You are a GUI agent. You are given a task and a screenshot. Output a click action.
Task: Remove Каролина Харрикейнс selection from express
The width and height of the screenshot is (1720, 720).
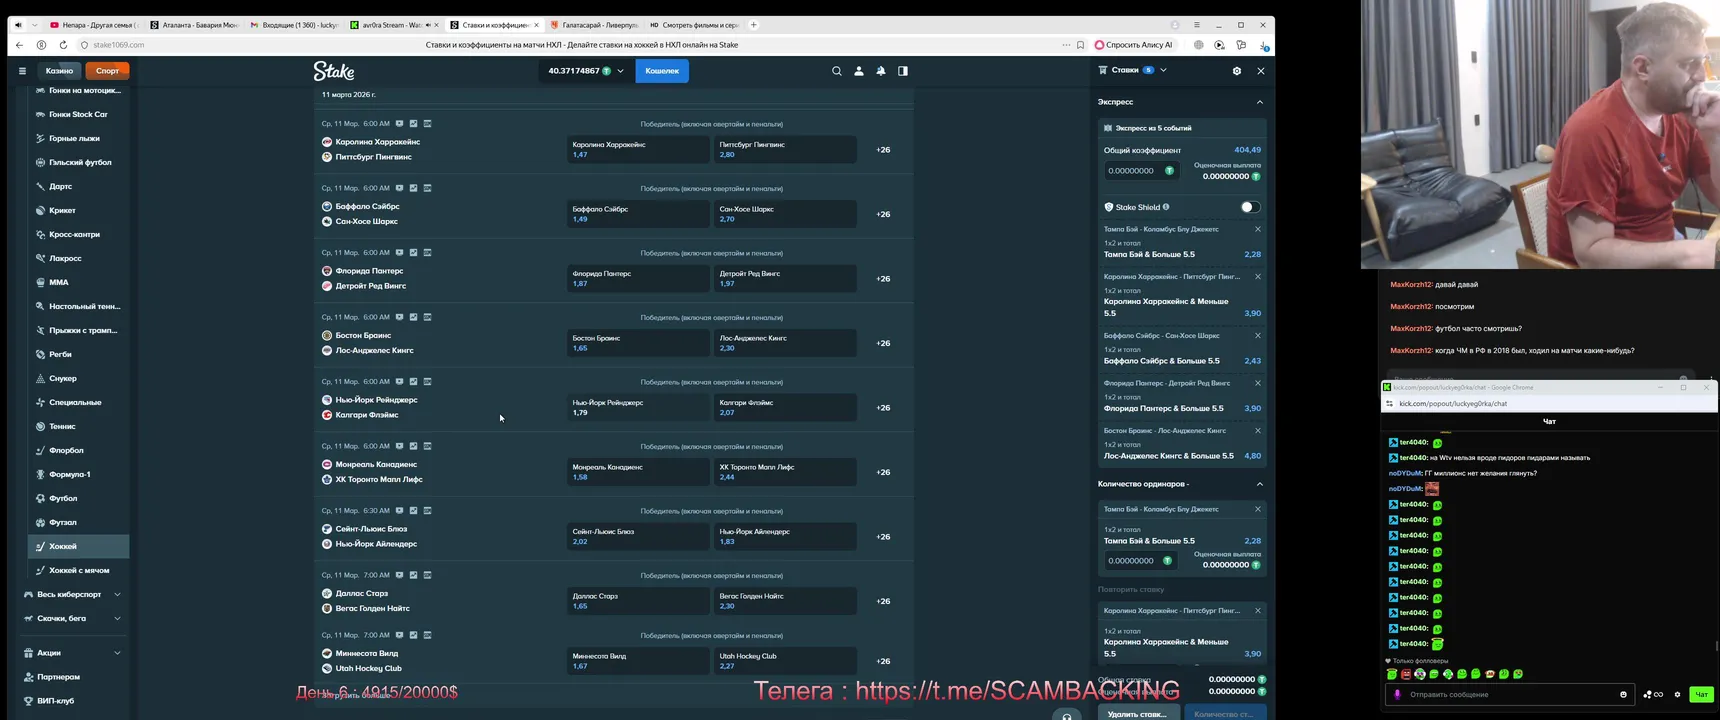point(1258,276)
